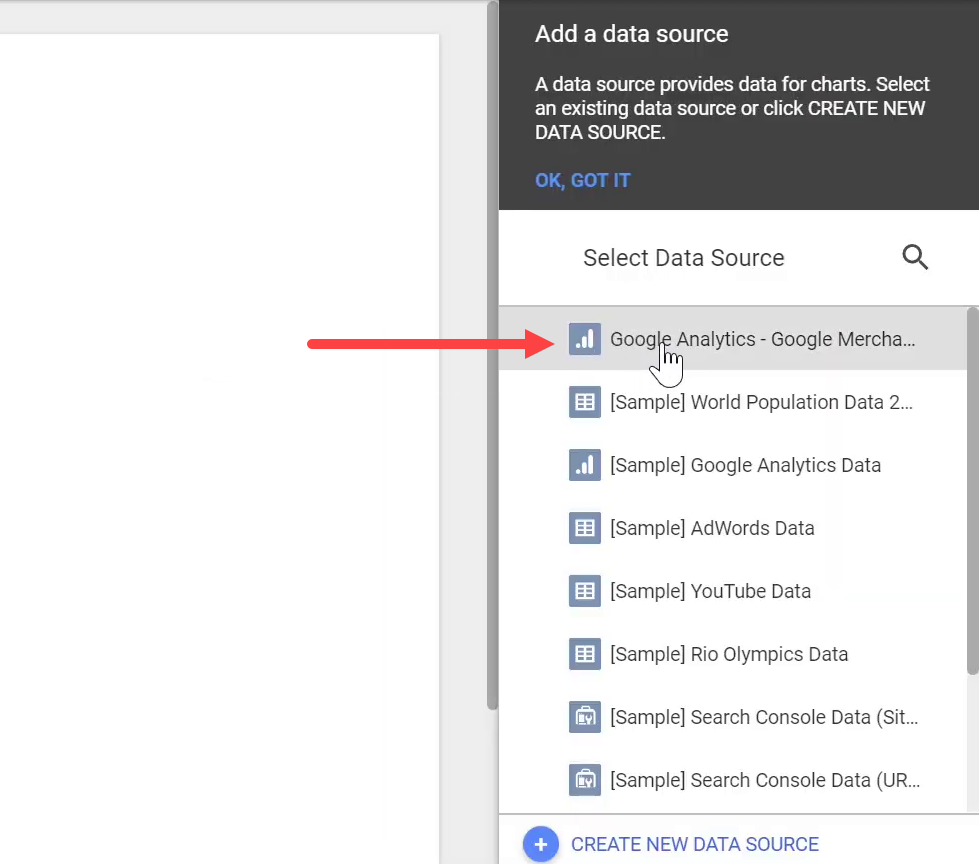This screenshot has height=864, width=979.
Task: Choose [Sample] Google Analytics Data
Action: (x=745, y=466)
